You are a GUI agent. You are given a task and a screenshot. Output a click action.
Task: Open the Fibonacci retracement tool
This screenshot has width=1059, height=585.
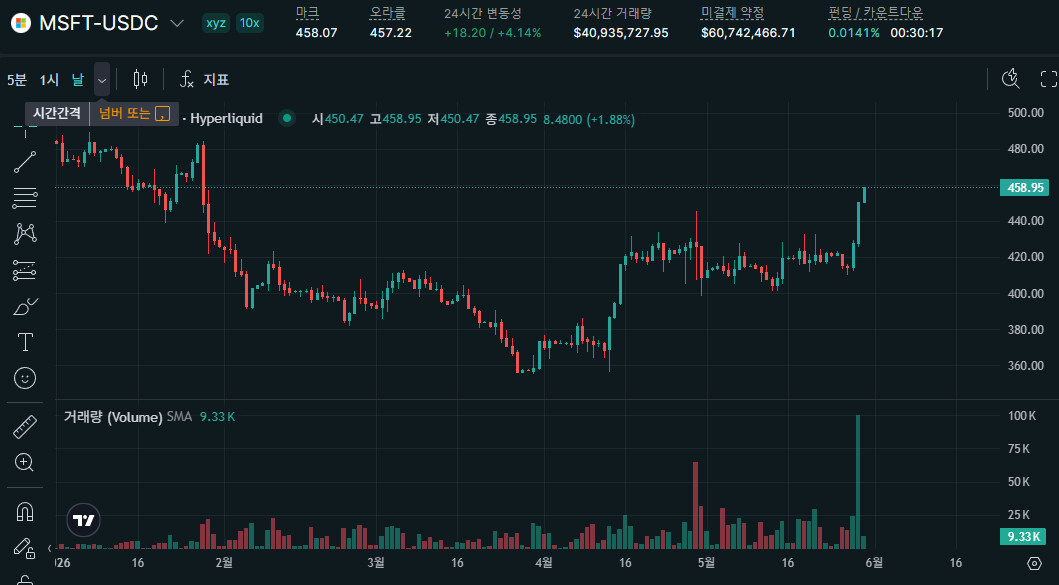(x=25, y=198)
